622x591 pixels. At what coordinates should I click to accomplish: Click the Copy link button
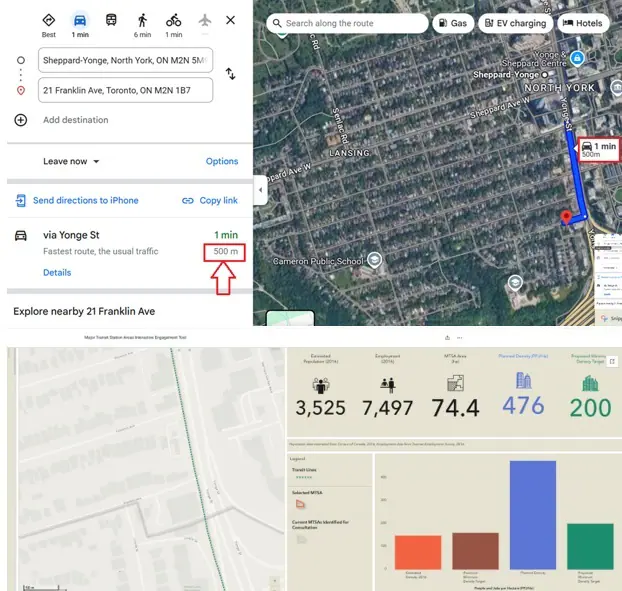[x=210, y=200]
